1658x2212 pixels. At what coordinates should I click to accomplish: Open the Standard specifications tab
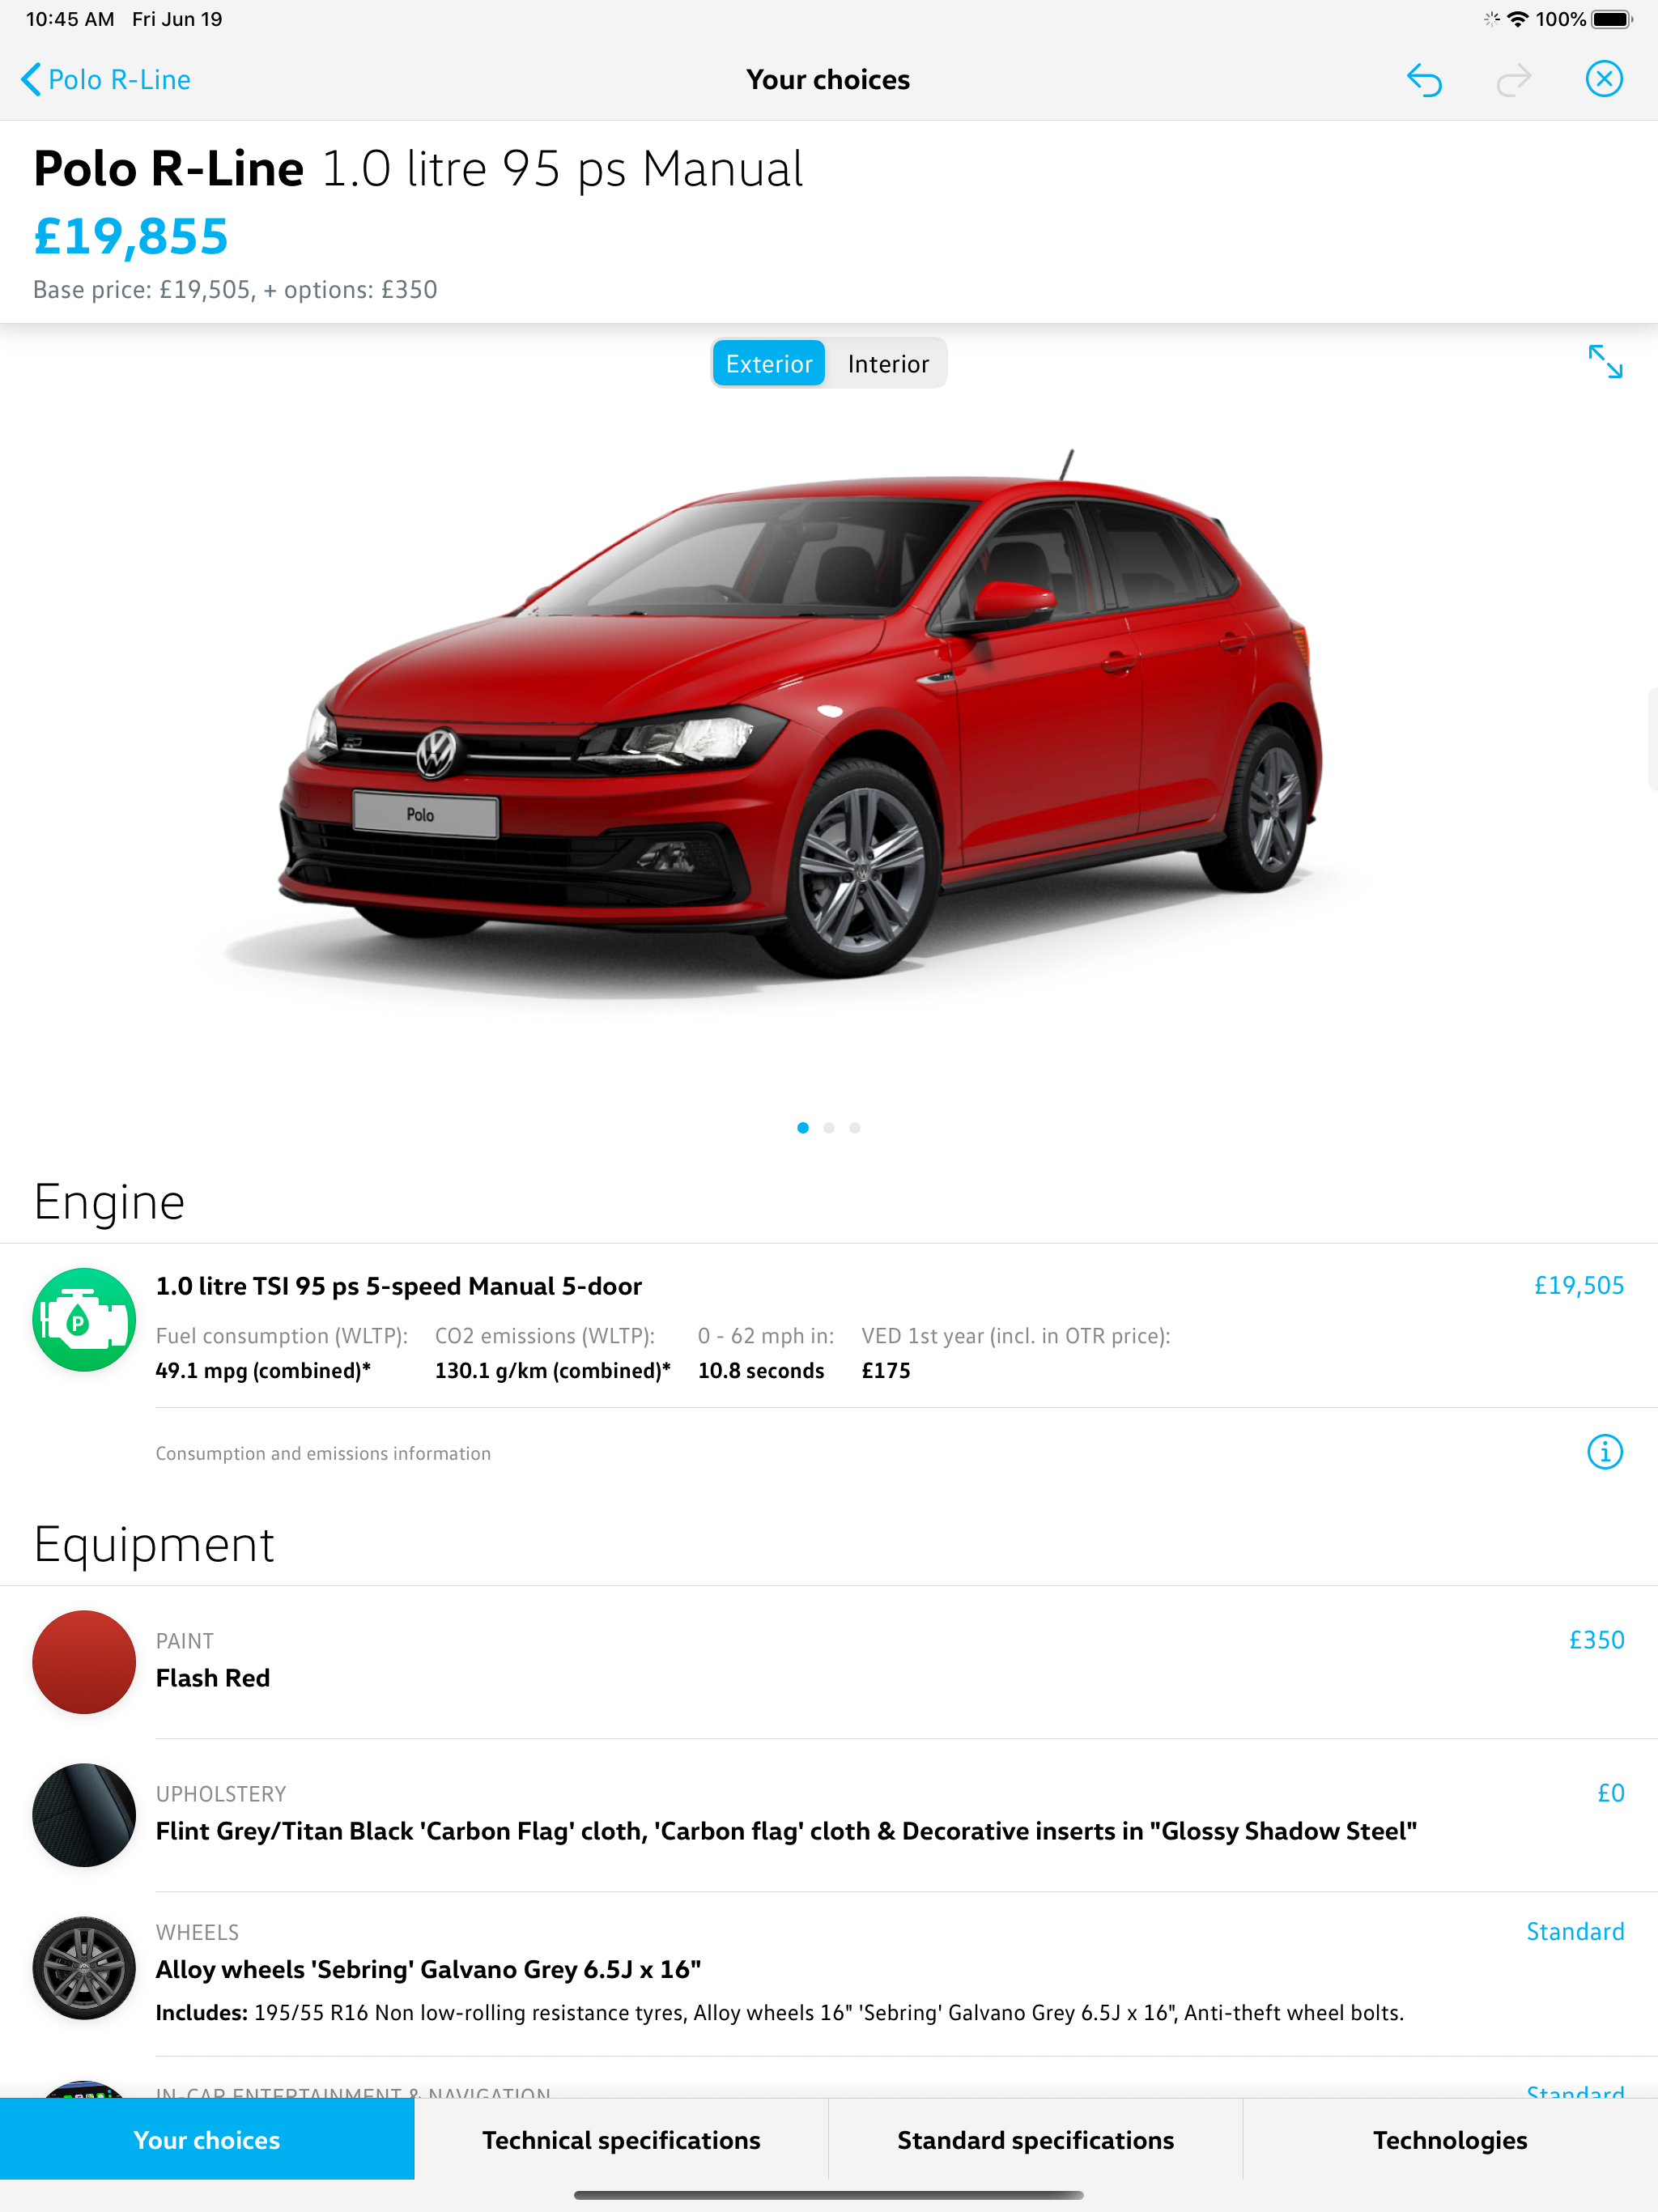(x=1035, y=2139)
